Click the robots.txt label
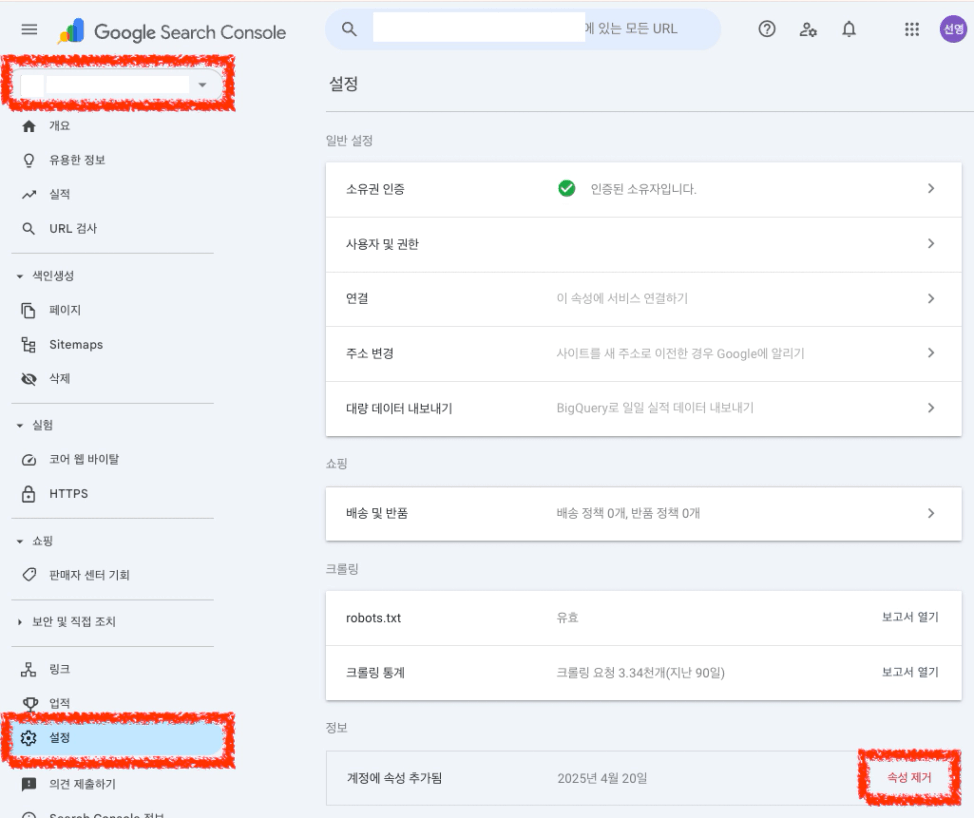This screenshot has height=818, width=974. click(x=373, y=618)
